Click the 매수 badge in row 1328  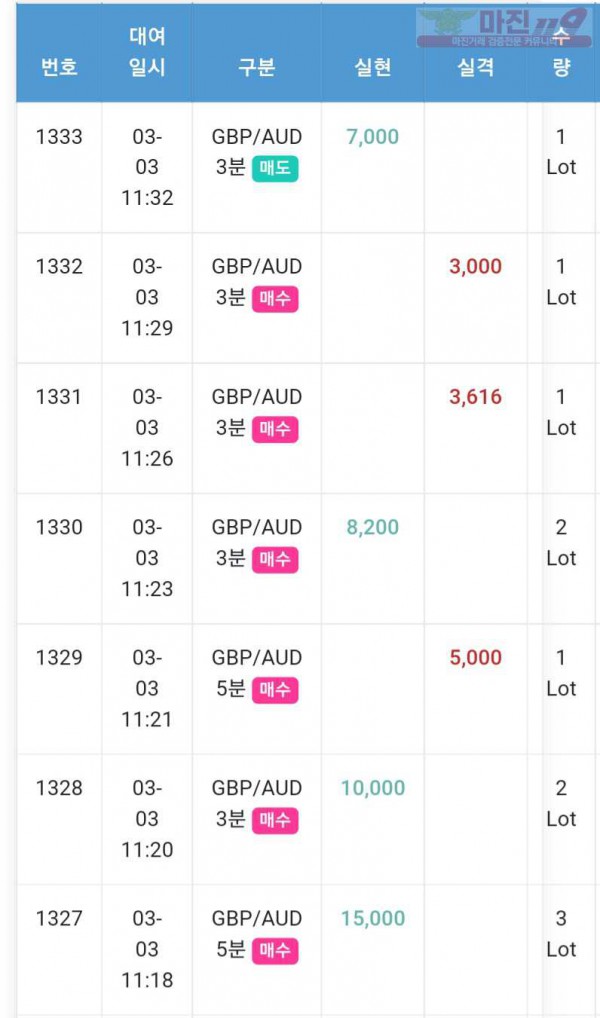click(x=275, y=820)
